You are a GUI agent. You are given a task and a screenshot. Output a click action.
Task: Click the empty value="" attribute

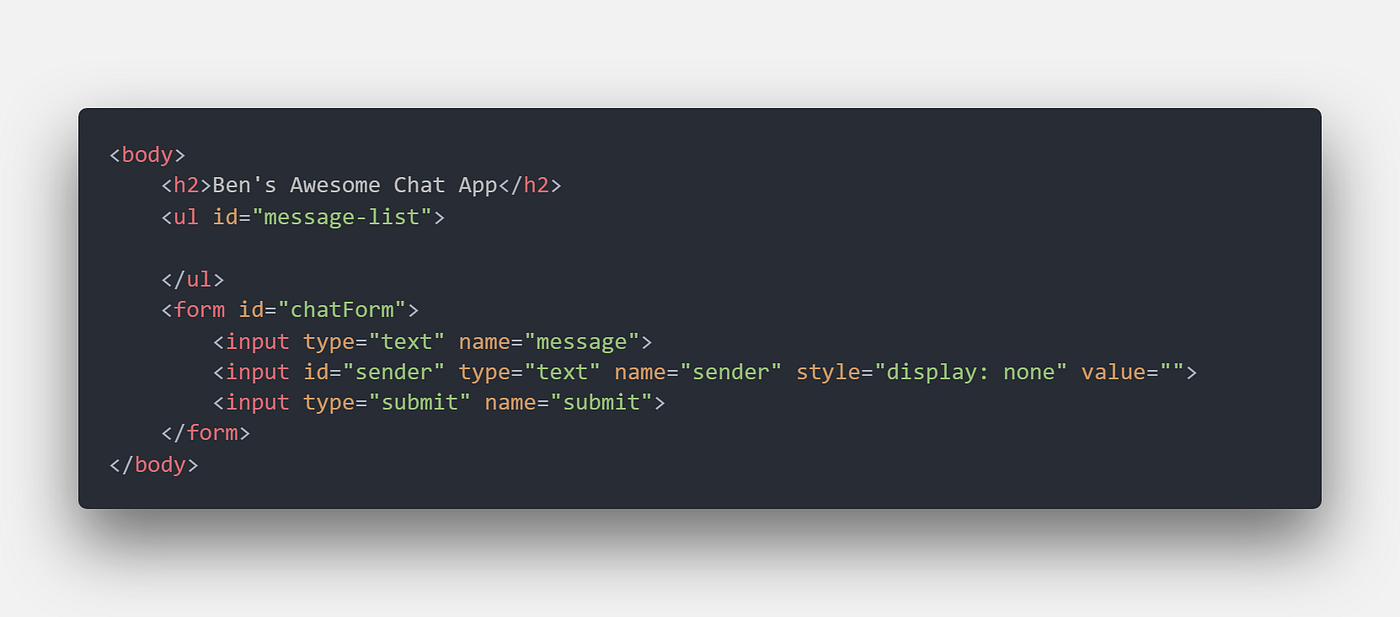click(x=1132, y=372)
